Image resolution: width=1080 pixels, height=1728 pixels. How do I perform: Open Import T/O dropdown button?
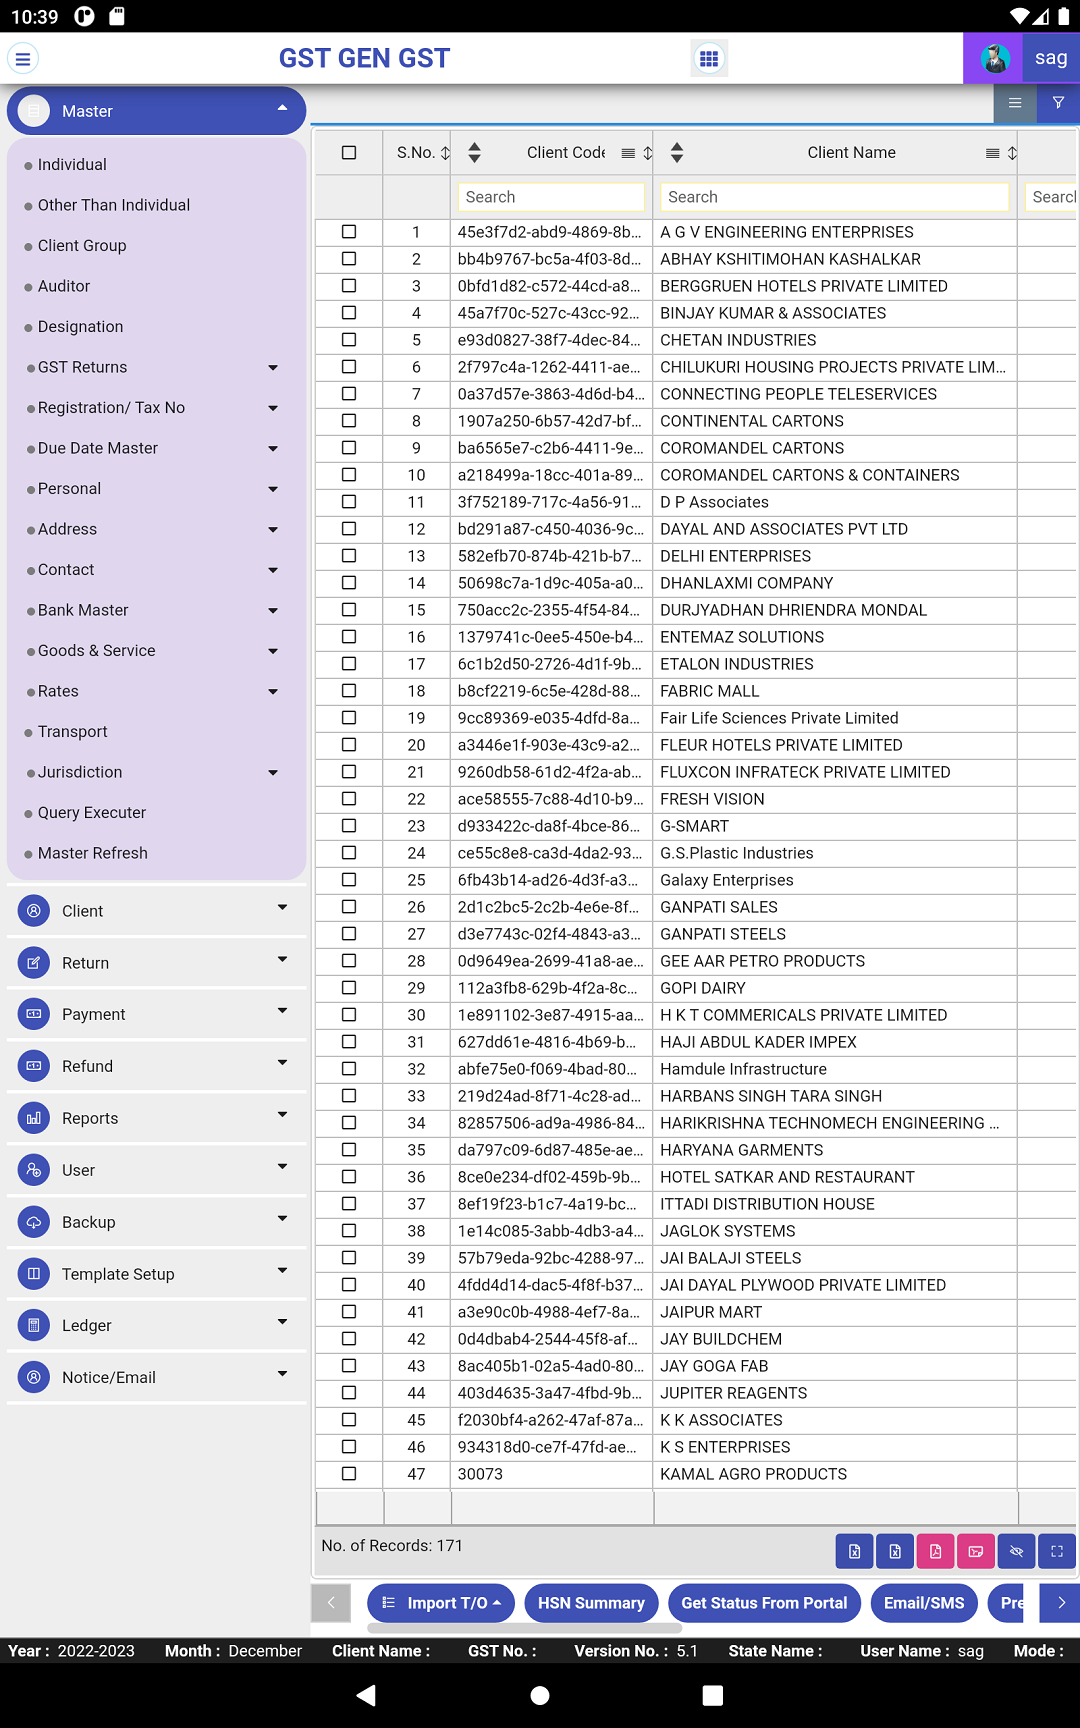(441, 1603)
